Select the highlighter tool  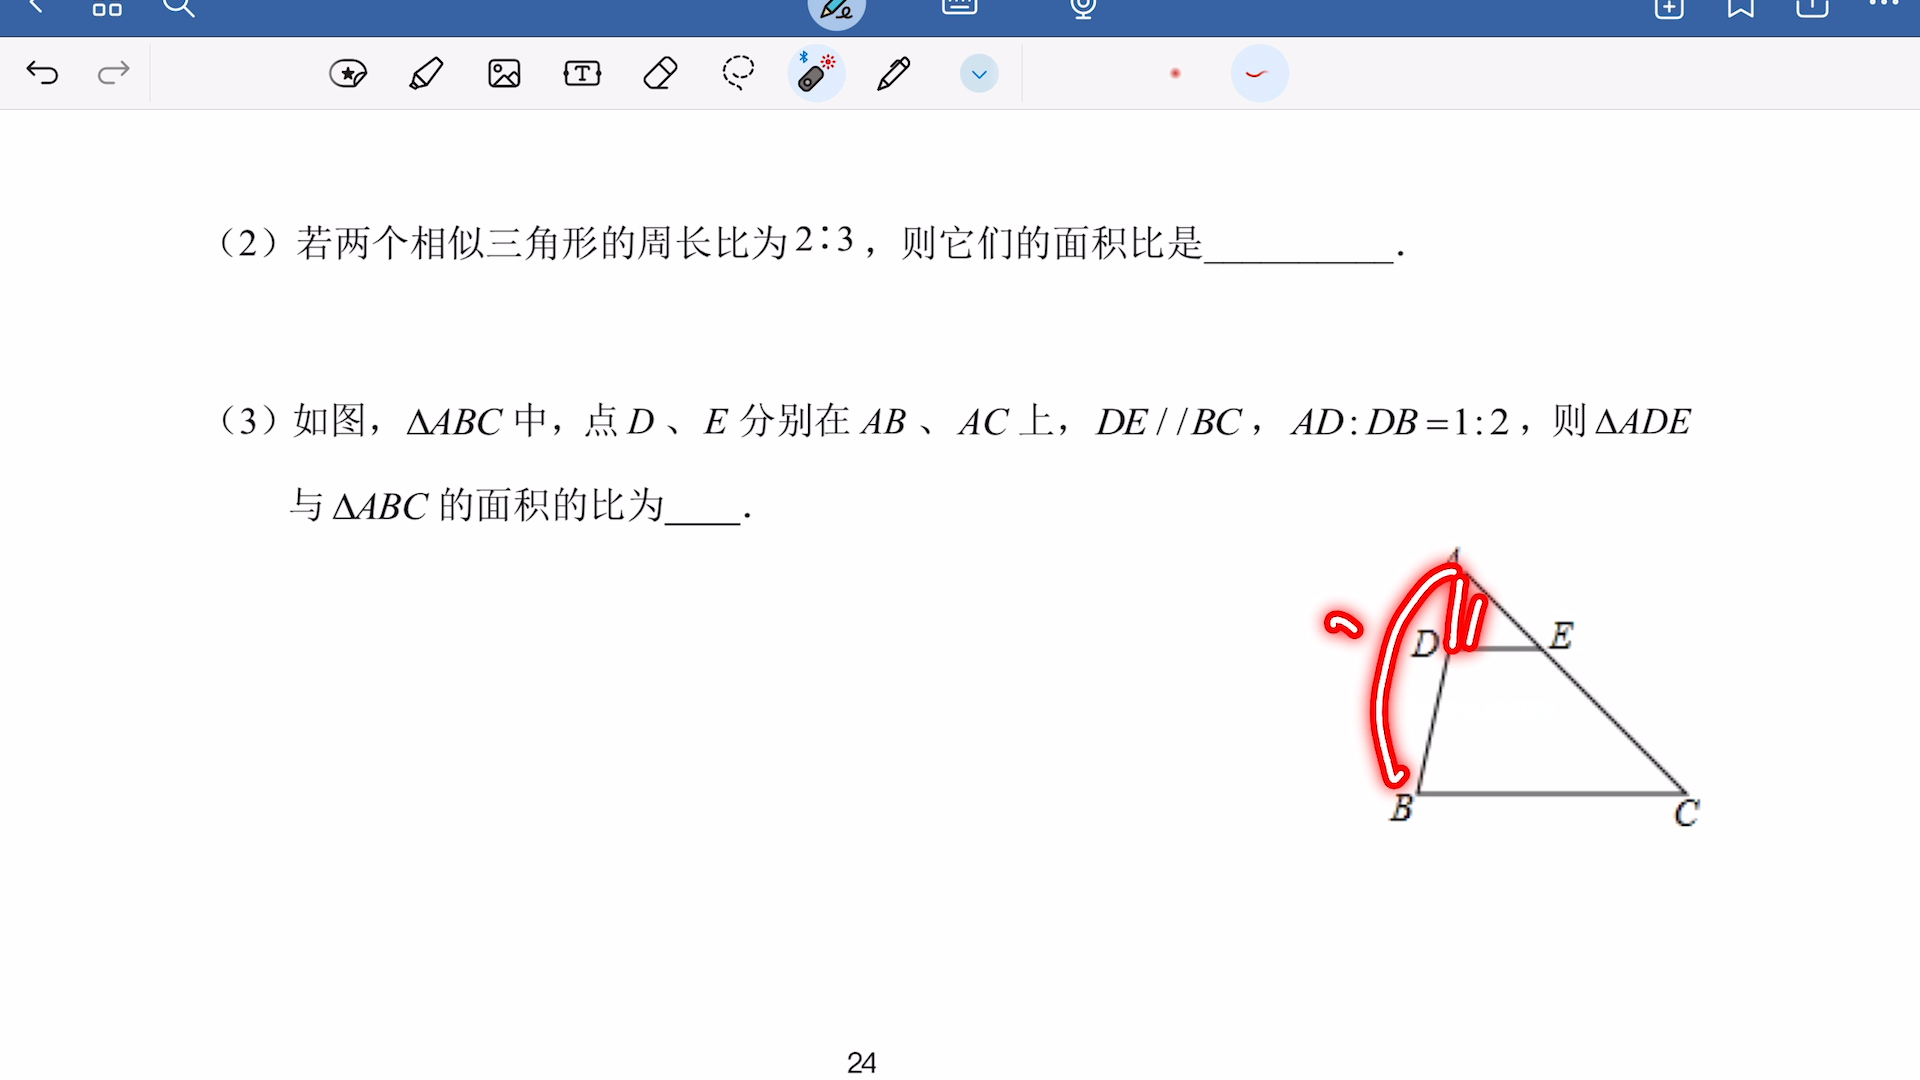click(425, 73)
